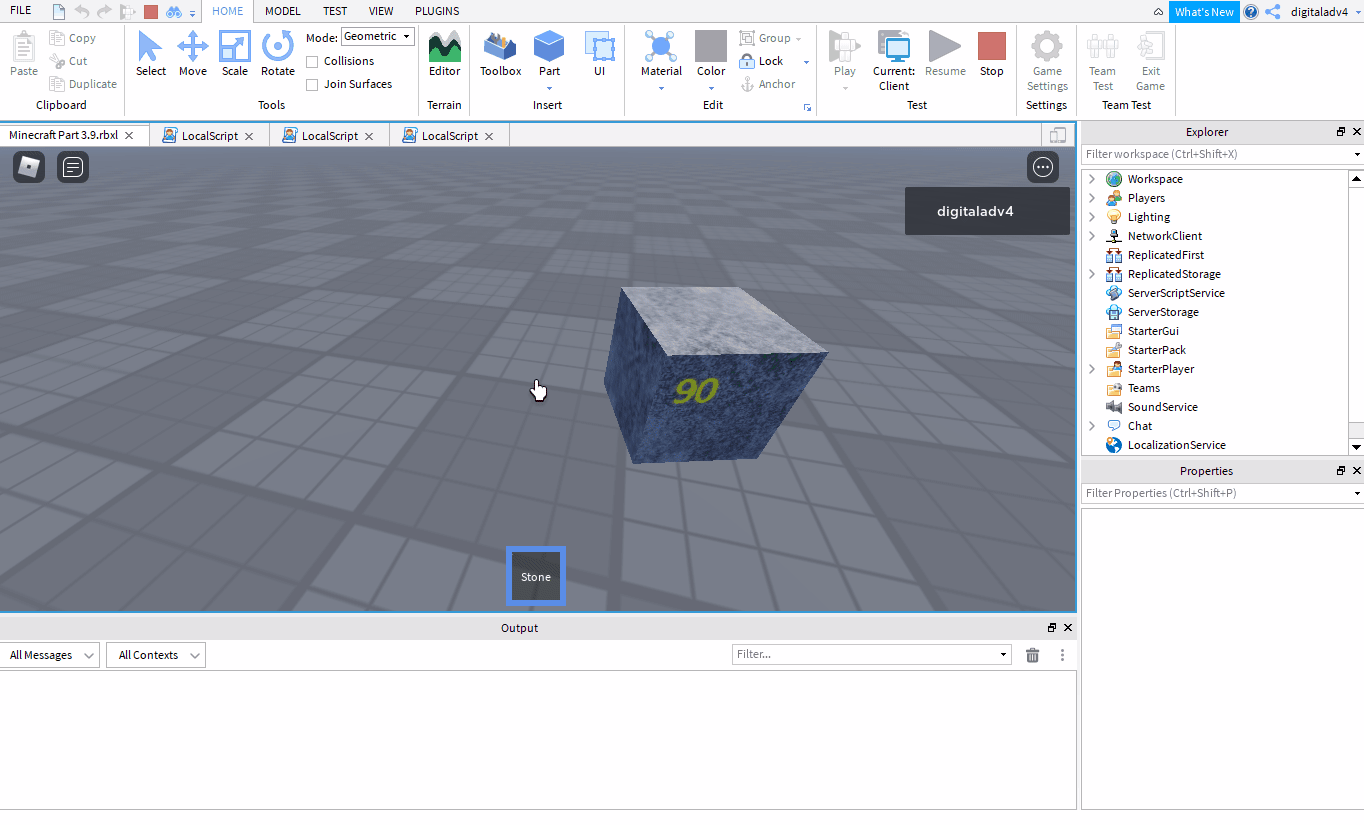The image size is (1364, 825).
Task: Click the binoculars find icon
Action: point(174,12)
